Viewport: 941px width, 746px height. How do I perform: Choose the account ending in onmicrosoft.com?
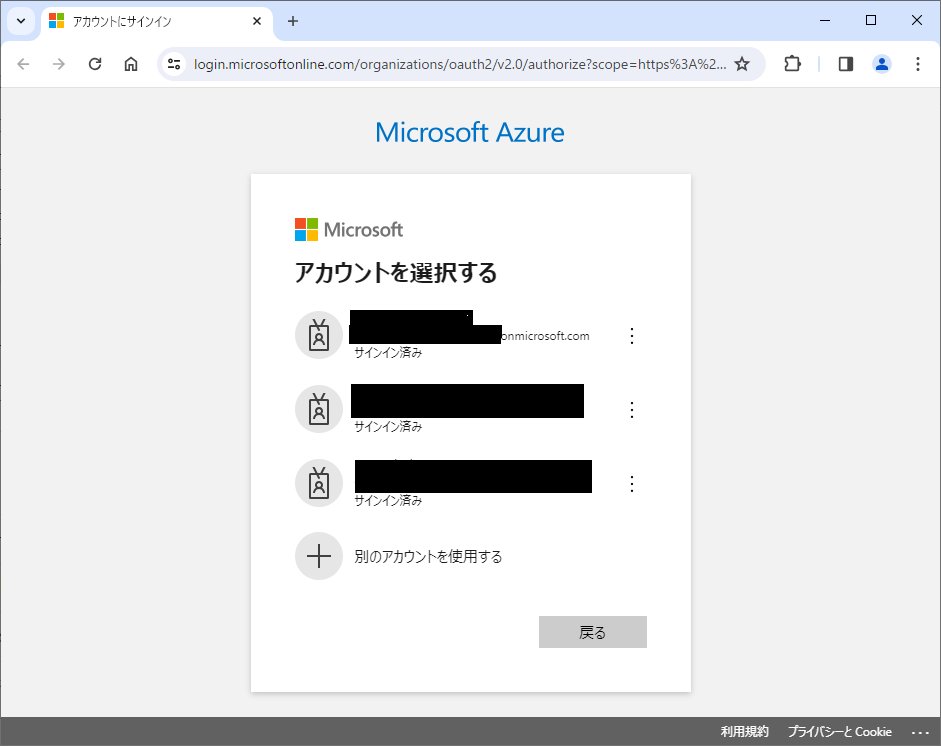[x=470, y=335]
